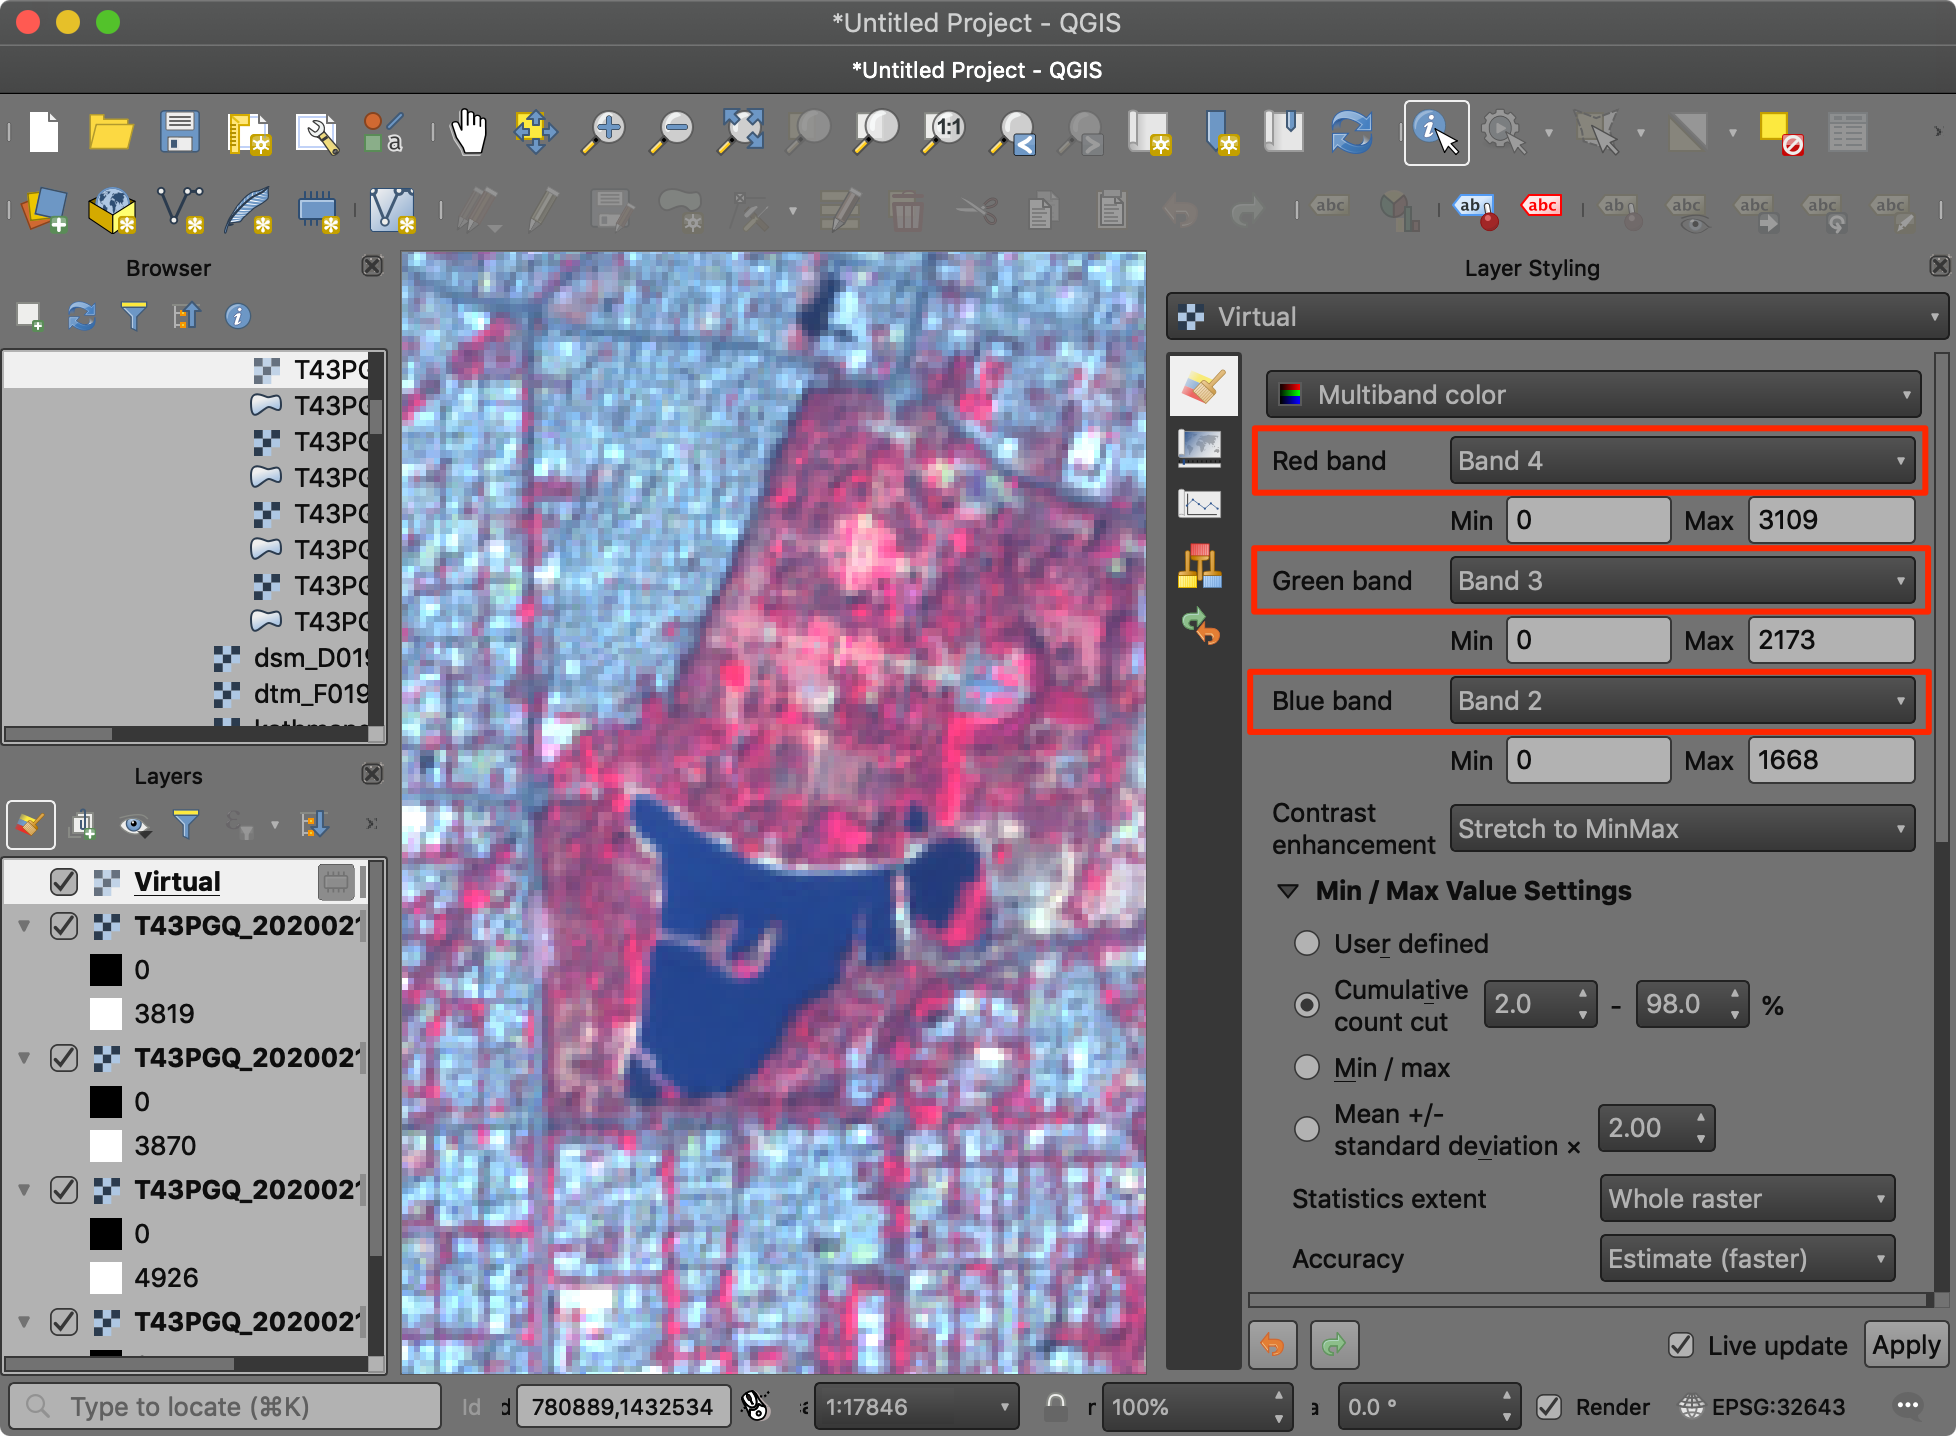Activate the Identify Features tool
Image resolution: width=1956 pixels, height=1436 pixels.
(x=1436, y=132)
